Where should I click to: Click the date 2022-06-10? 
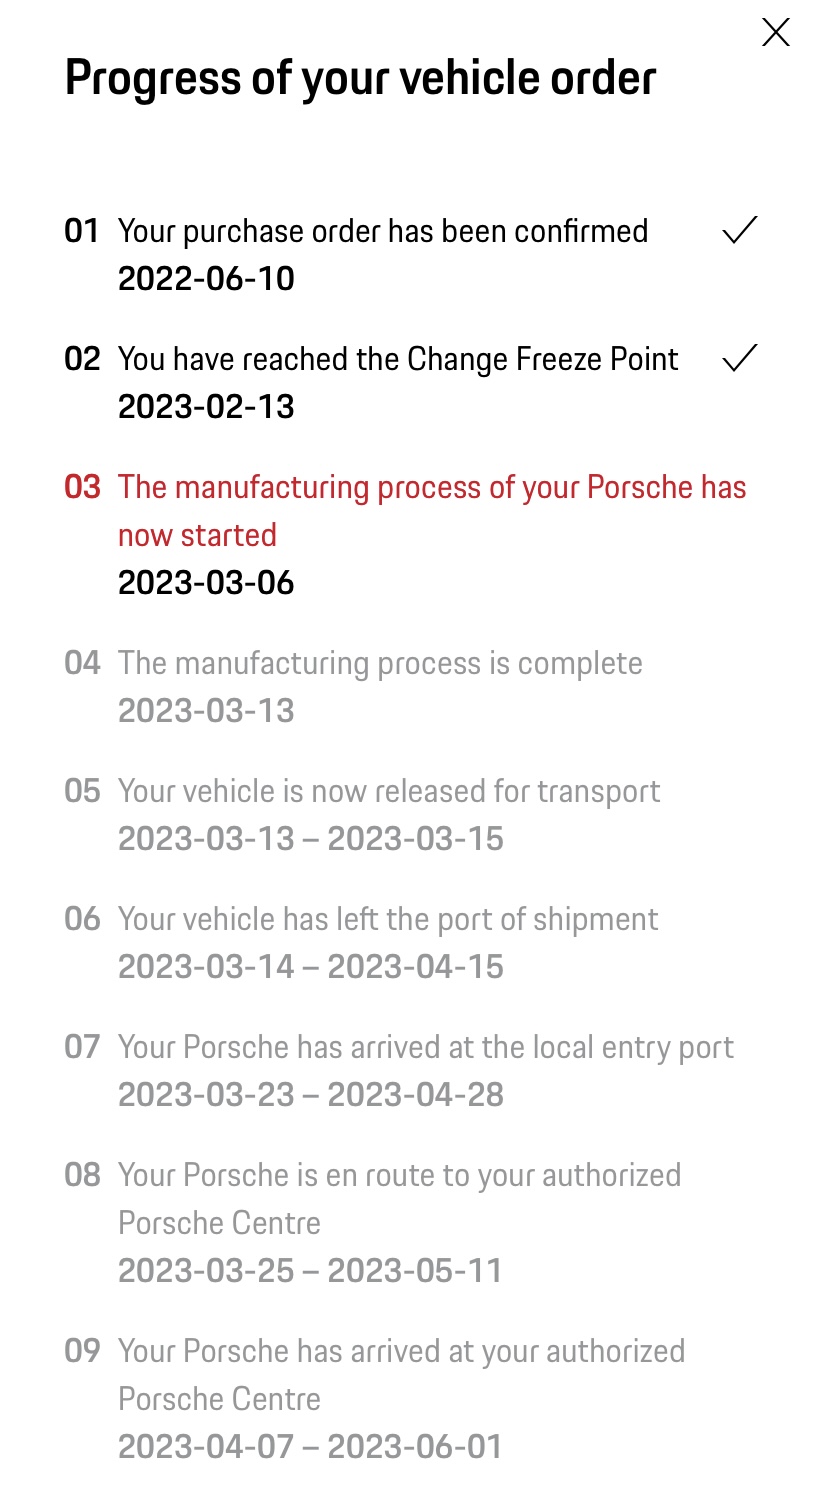[206, 279]
